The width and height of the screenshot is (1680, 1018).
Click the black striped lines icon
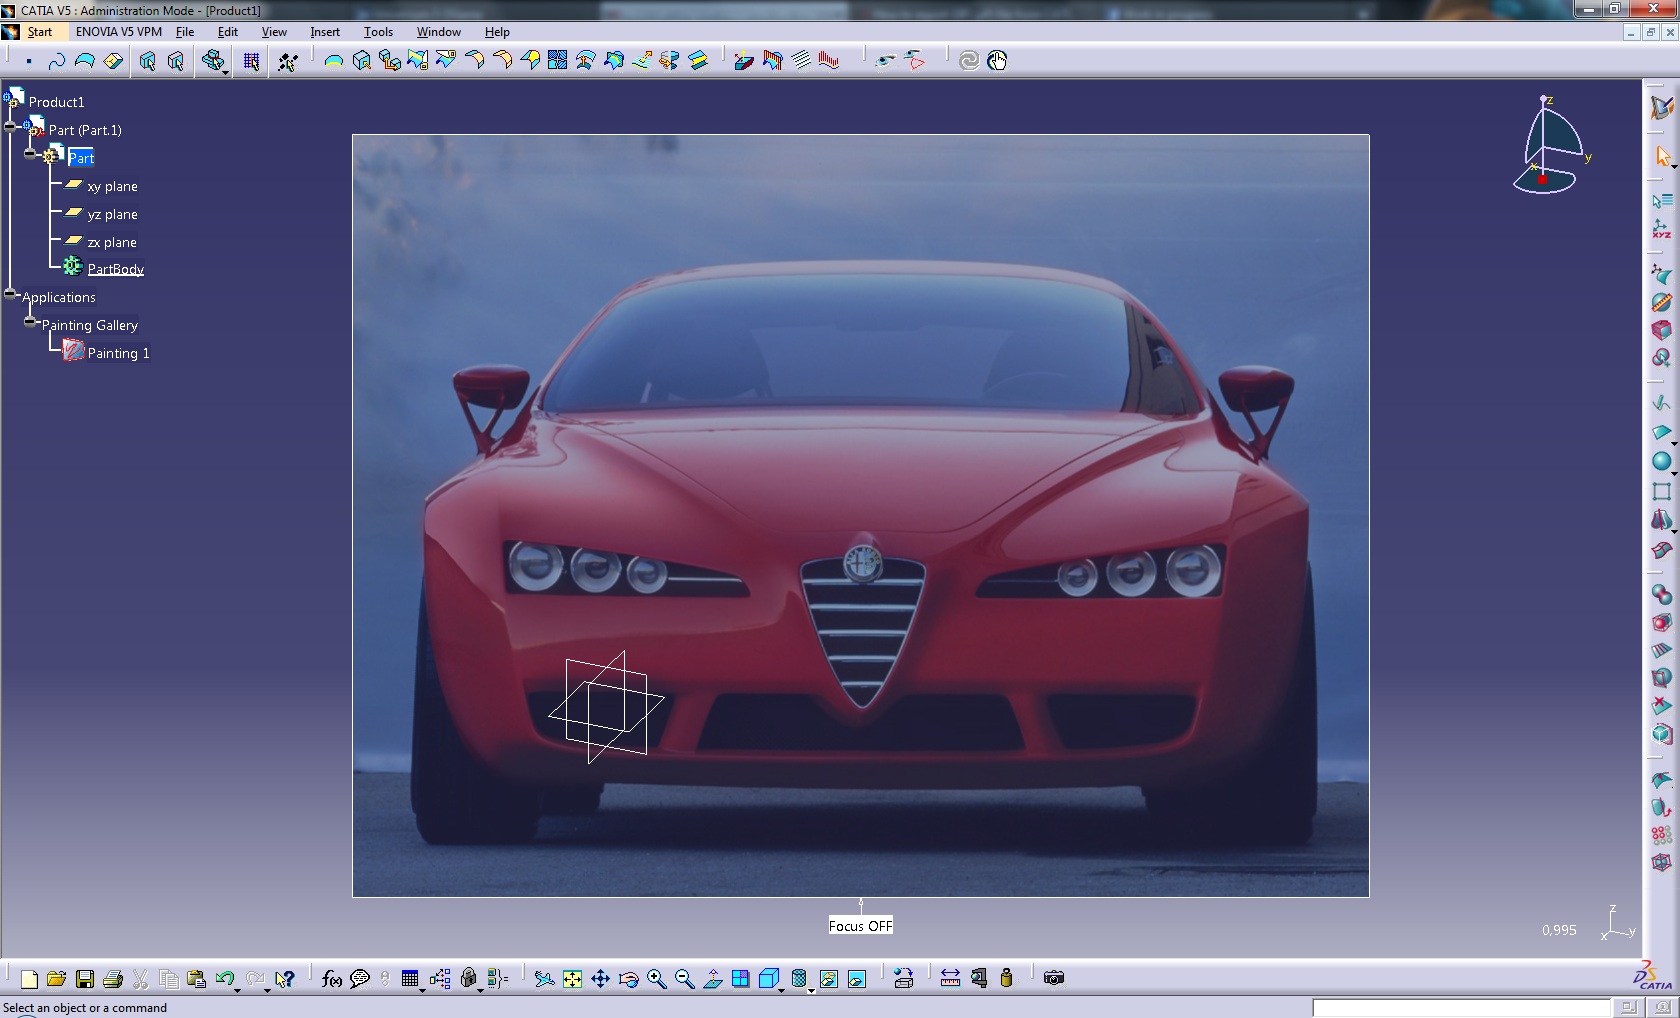point(801,61)
